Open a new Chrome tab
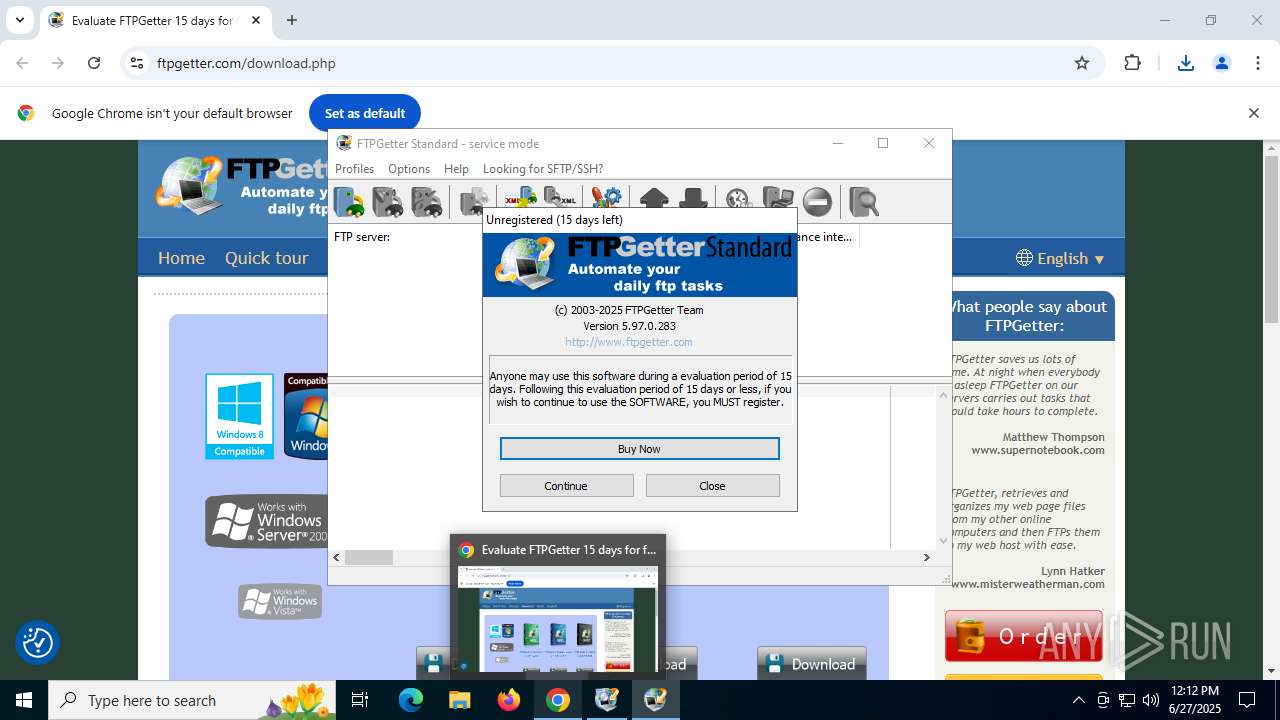 (292, 20)
